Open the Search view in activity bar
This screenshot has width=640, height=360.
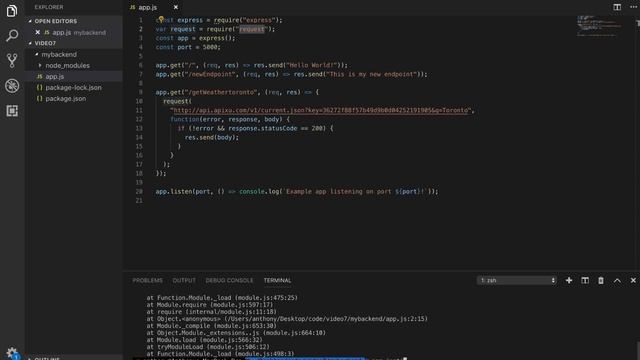pos(12,36)
